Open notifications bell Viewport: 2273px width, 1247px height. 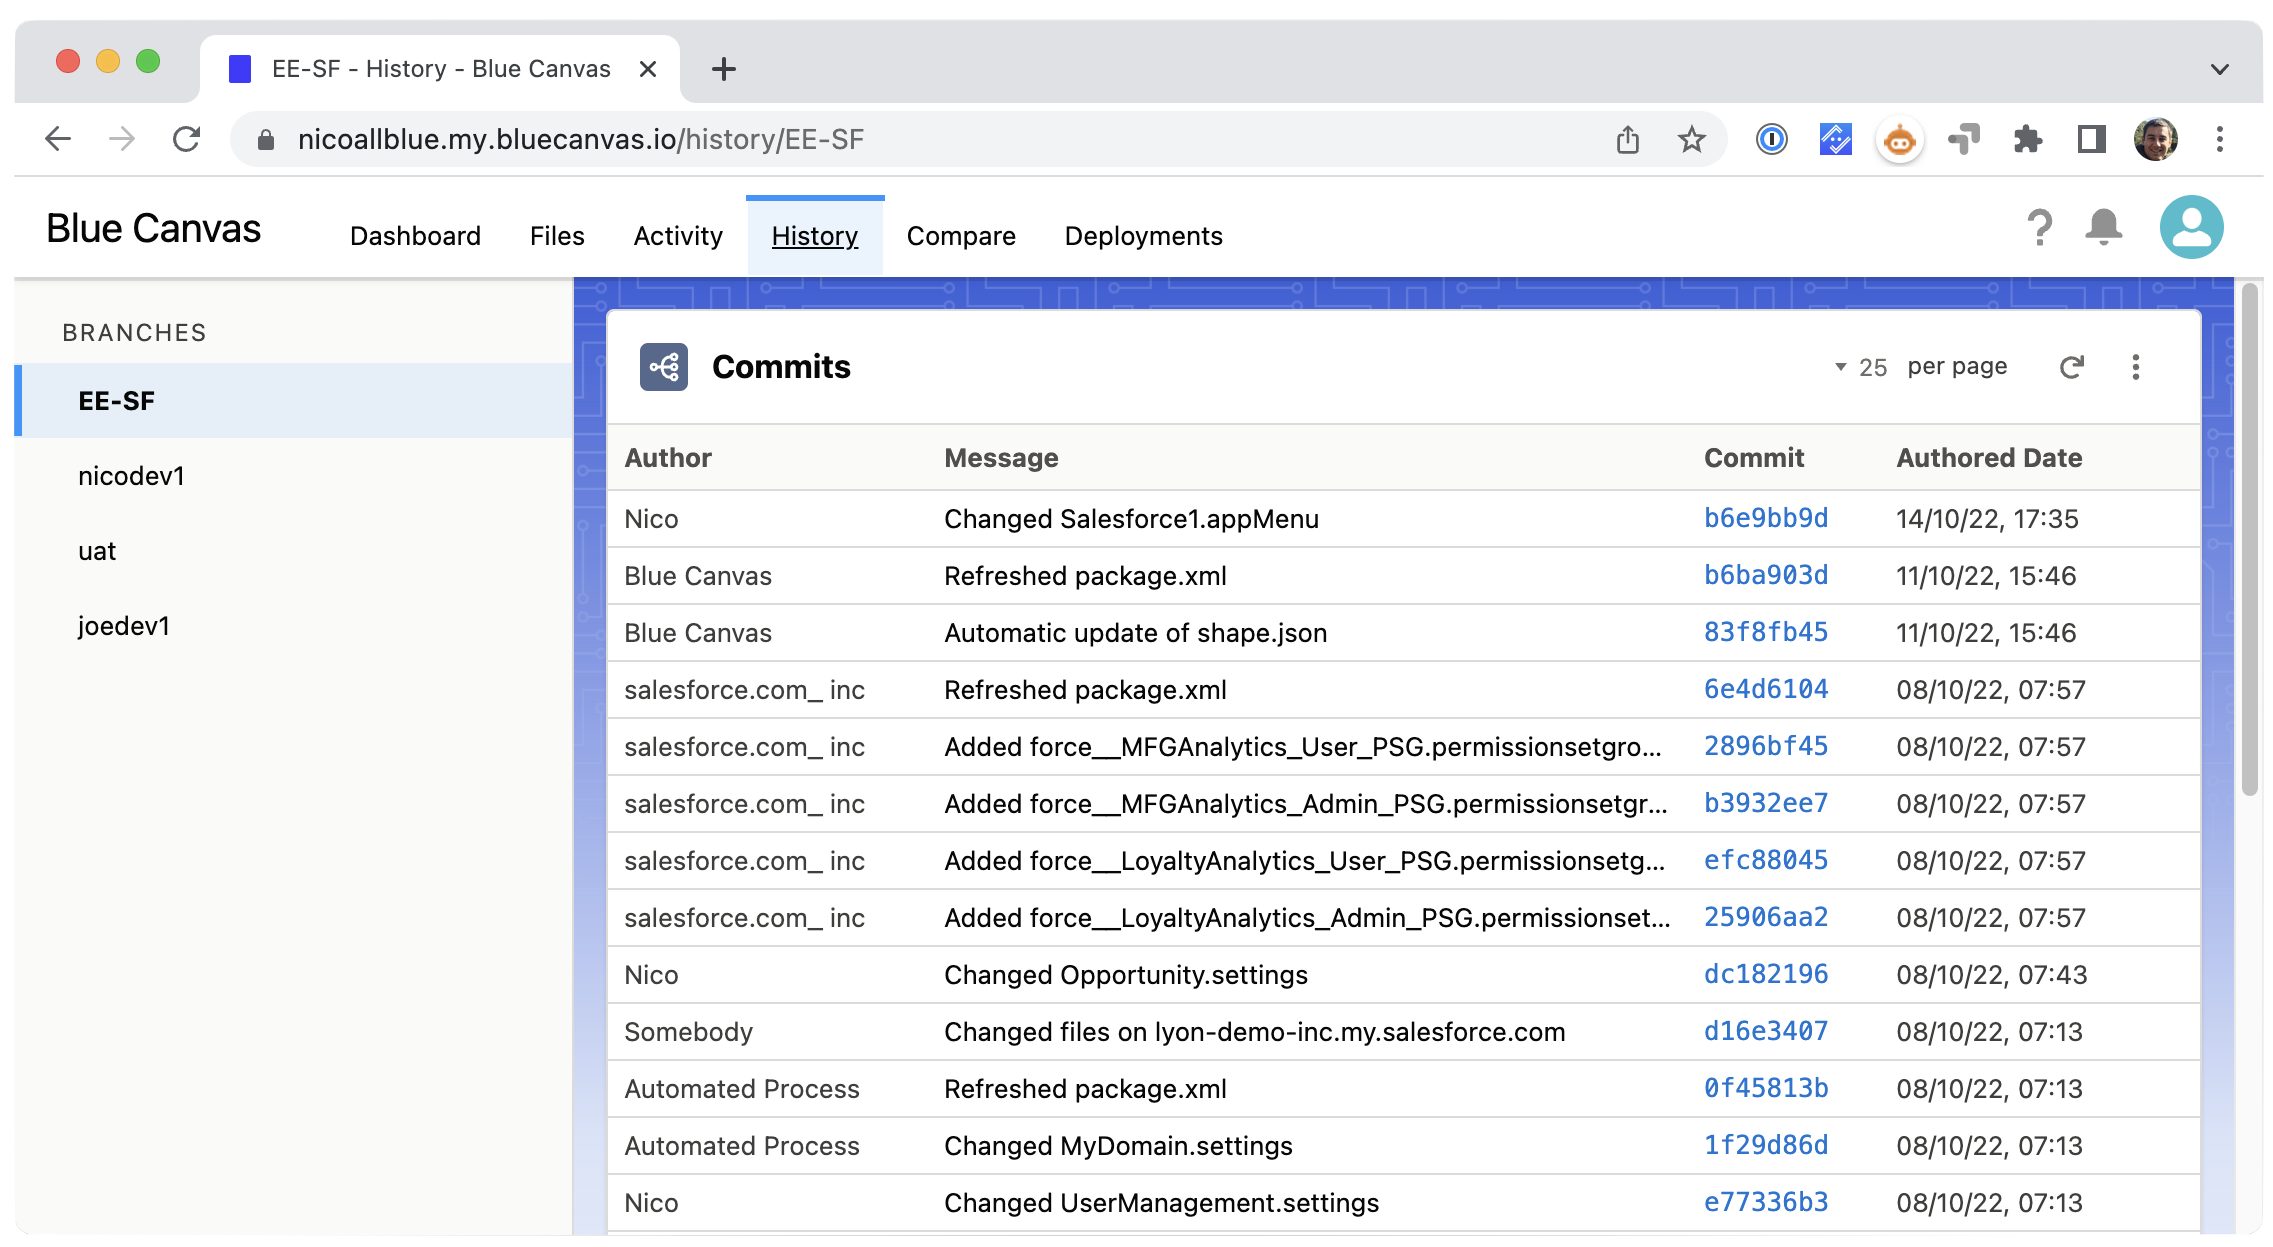pos(2104,228)
